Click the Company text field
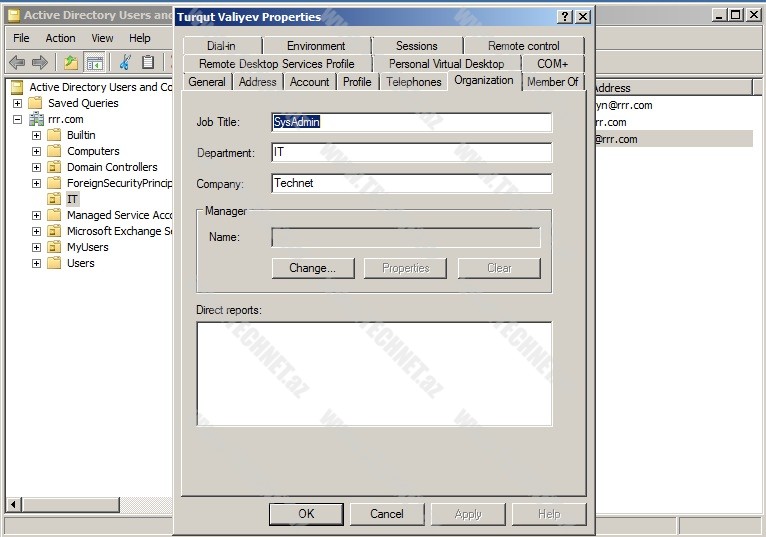 411,184
